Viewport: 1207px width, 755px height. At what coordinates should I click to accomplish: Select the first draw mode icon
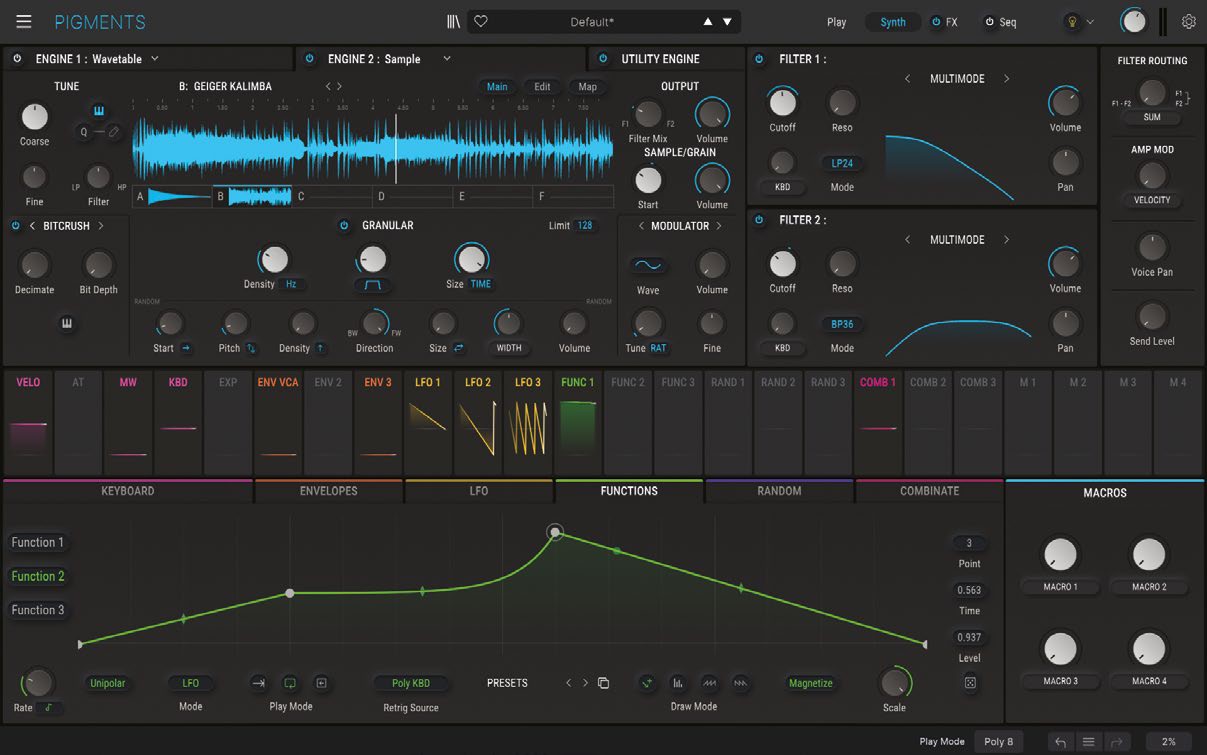648,683
